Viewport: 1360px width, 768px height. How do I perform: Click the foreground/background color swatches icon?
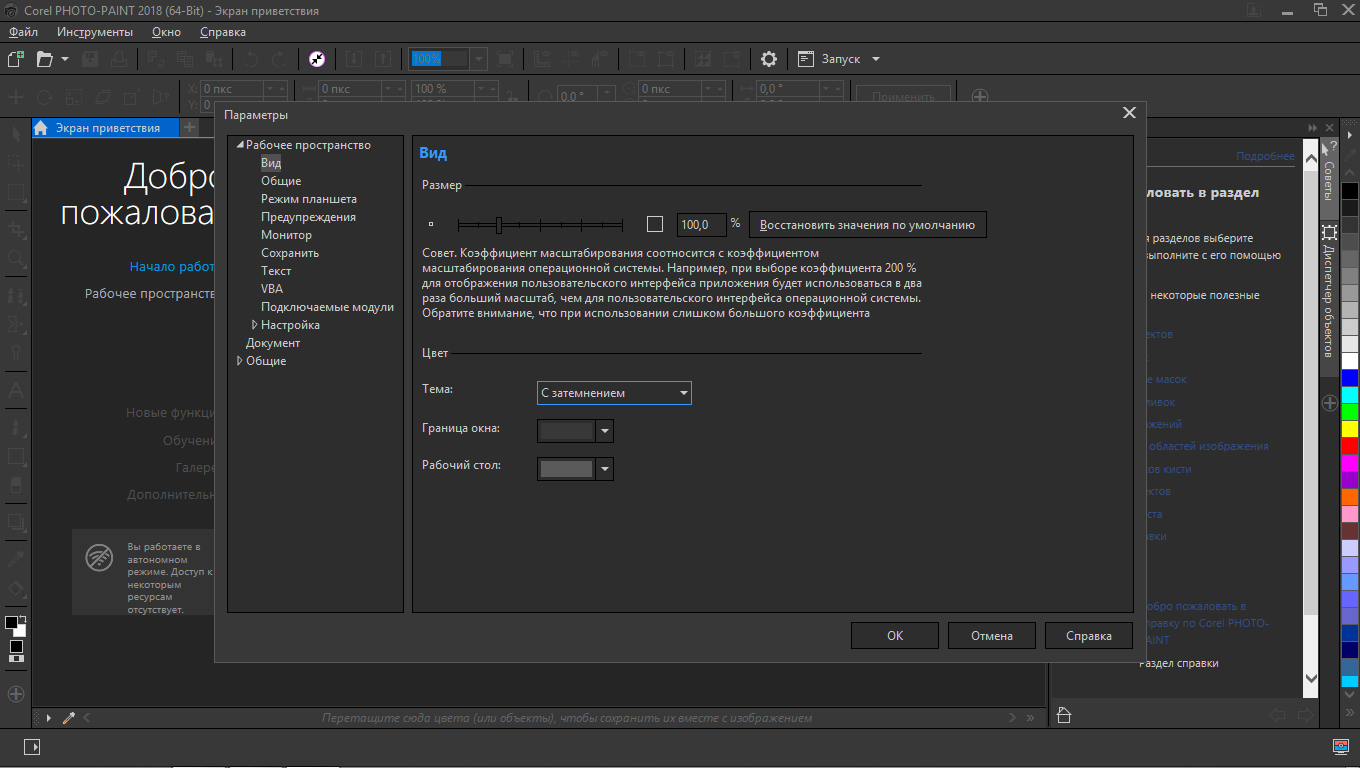(16, 627)
